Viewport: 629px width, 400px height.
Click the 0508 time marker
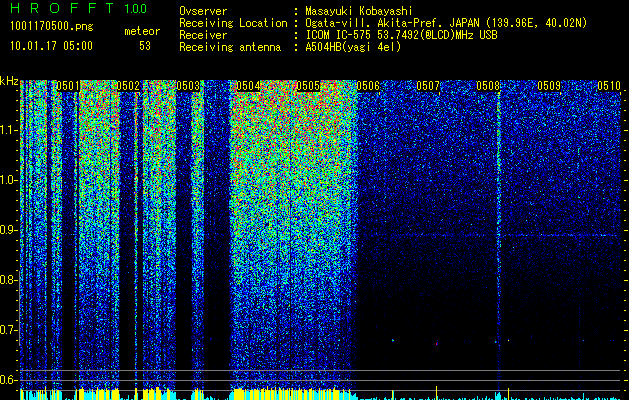point(488,86)
